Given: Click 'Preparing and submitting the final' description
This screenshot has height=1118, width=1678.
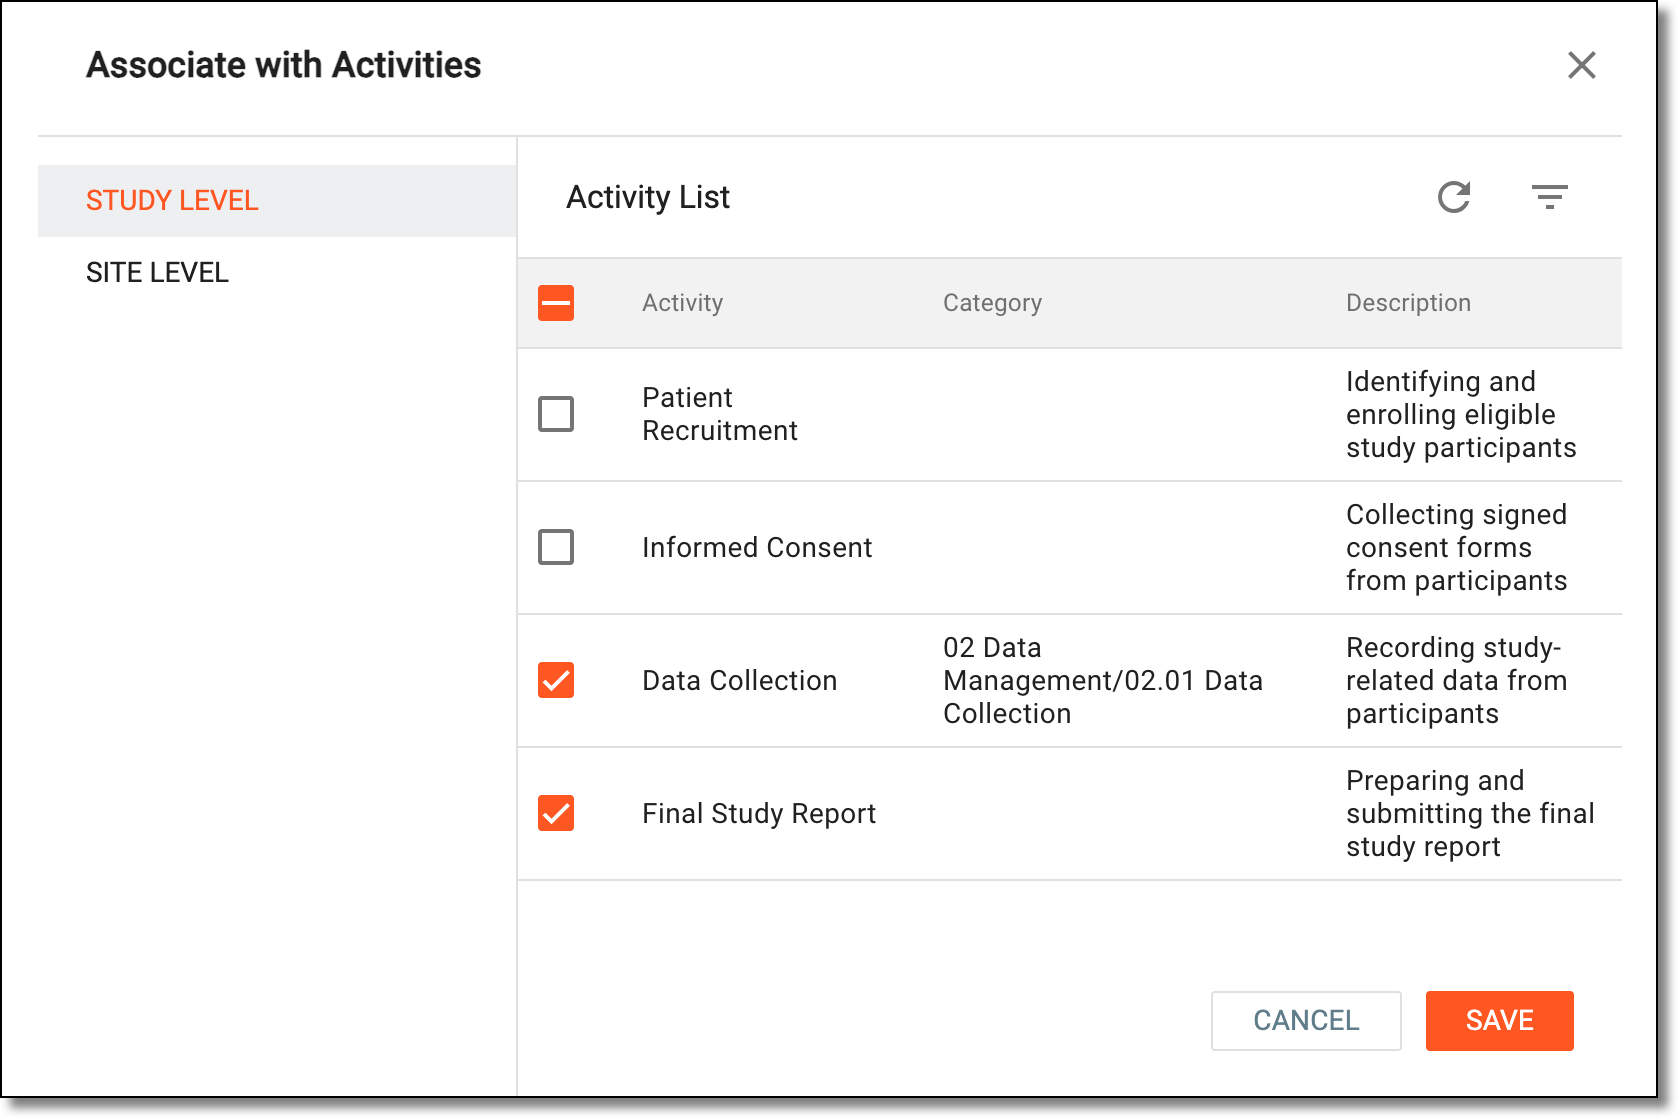Looking at the screenshot, I should click(1470, 813).
